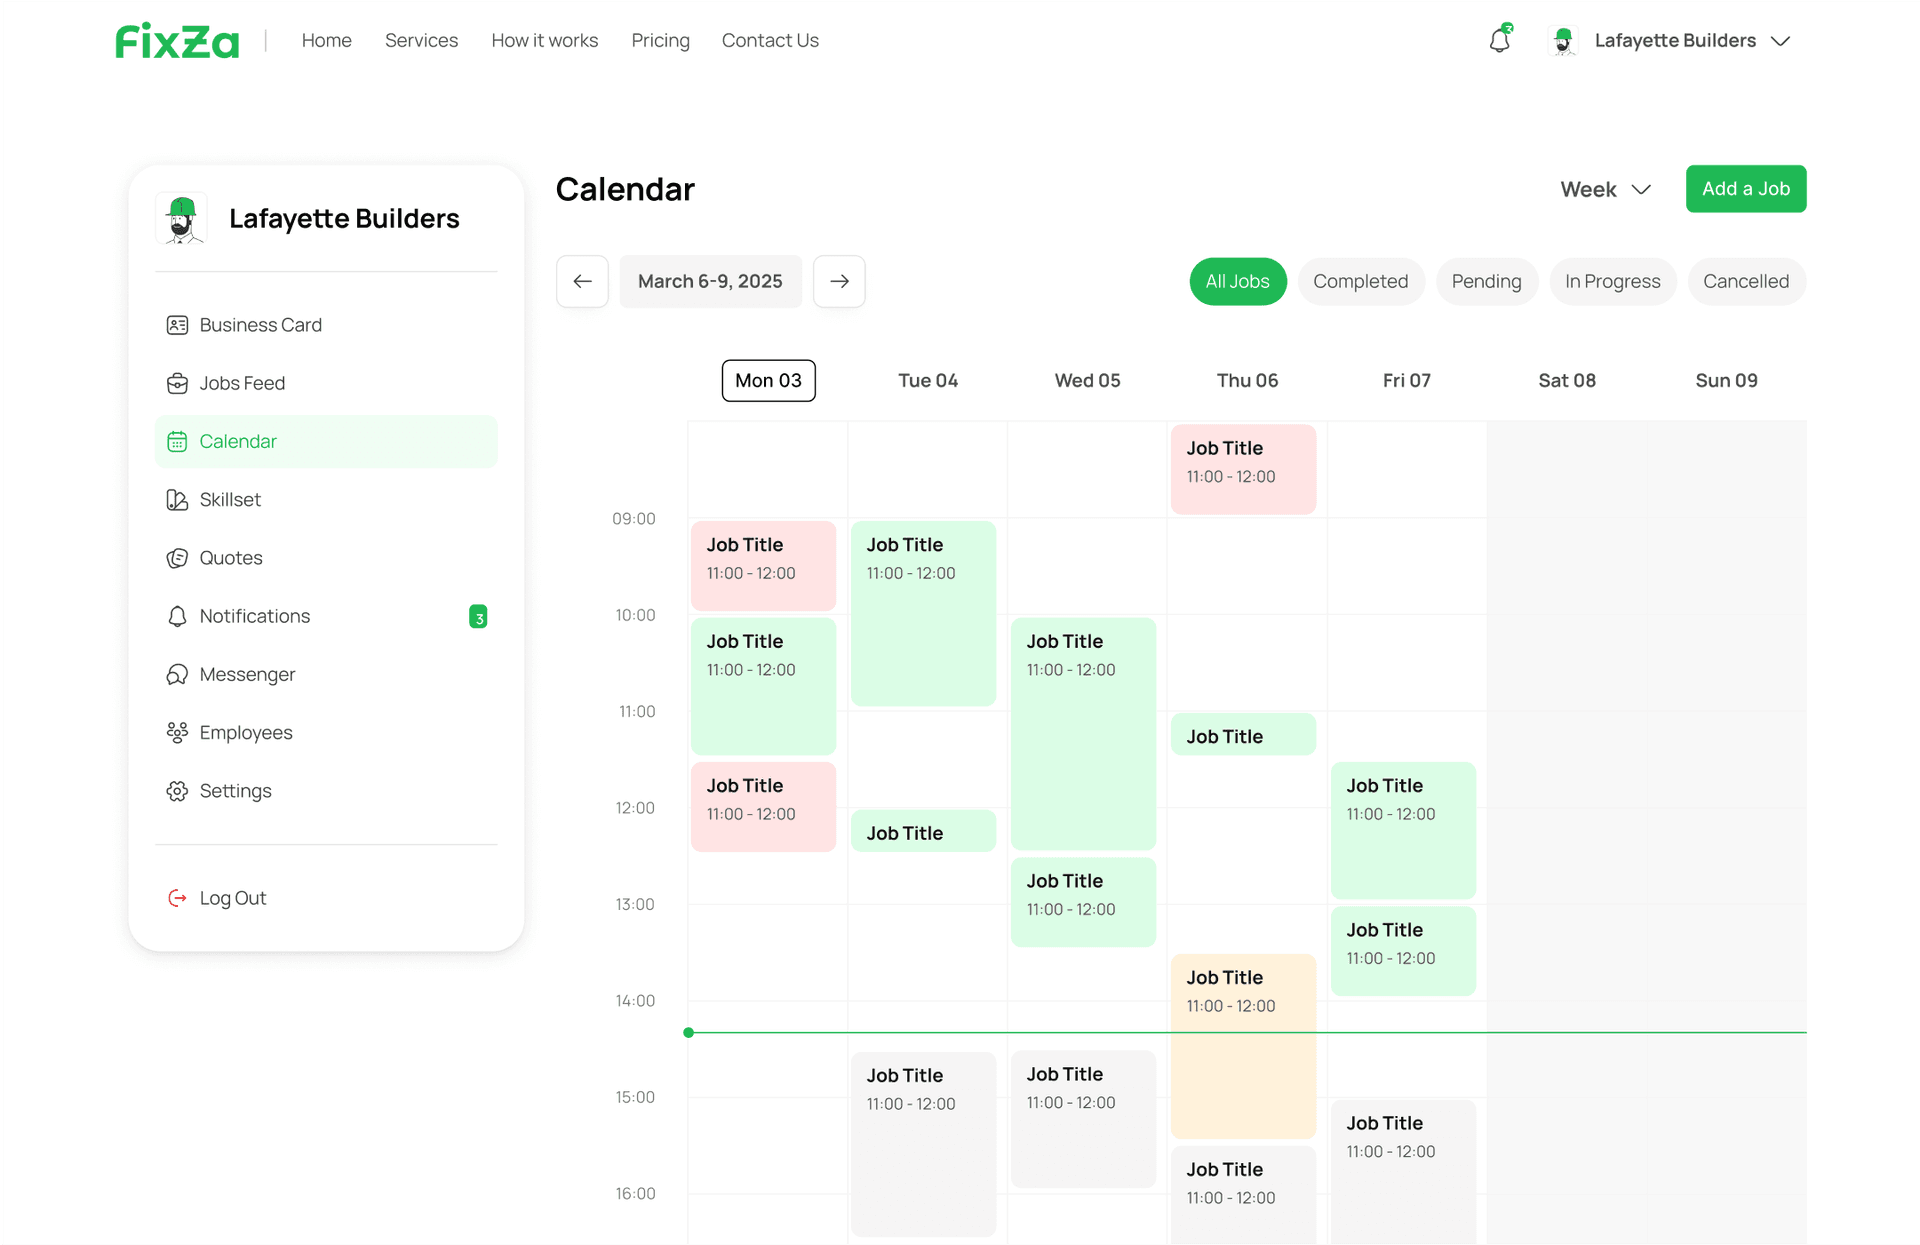
Task: Open Lafayette Builders account dropdown chevron
Action: click(1780, 41)
